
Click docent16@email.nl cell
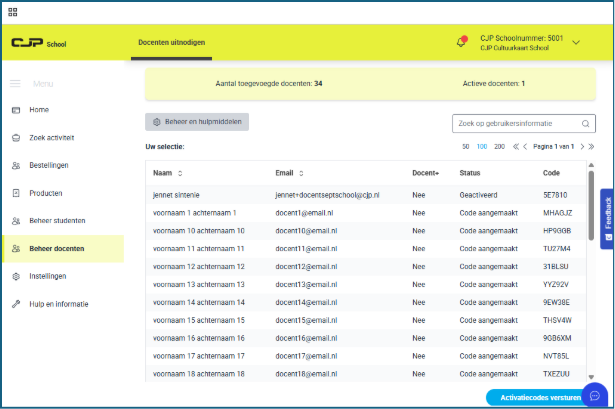click(306, 338)
